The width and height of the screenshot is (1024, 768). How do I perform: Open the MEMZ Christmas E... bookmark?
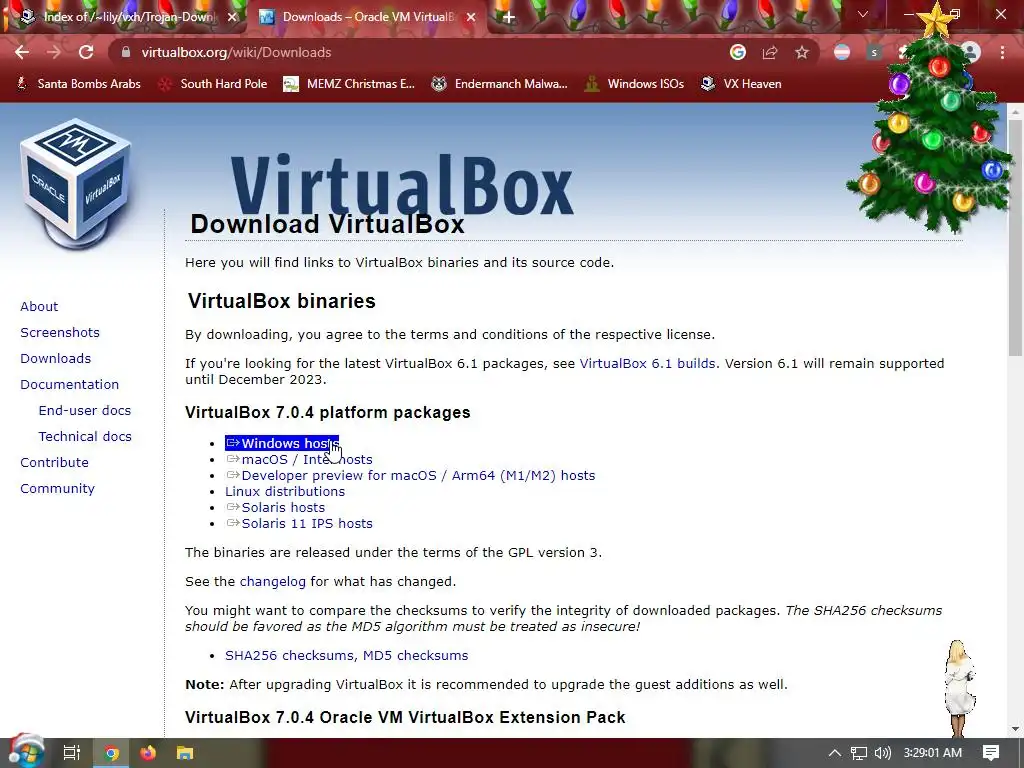tap(349, 84)
